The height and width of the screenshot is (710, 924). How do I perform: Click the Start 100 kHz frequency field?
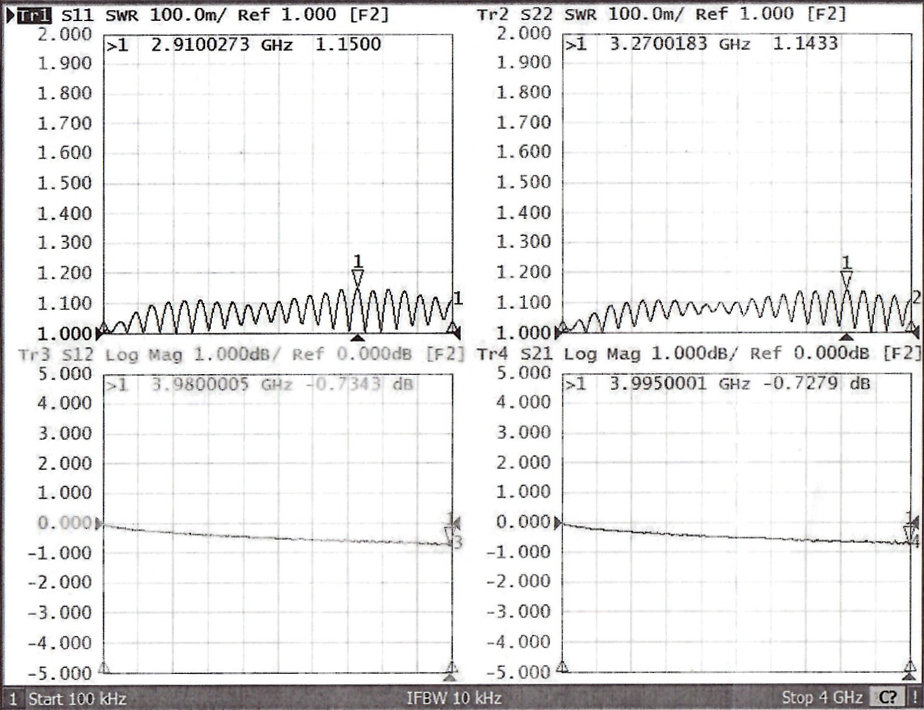tap(76, 698)
